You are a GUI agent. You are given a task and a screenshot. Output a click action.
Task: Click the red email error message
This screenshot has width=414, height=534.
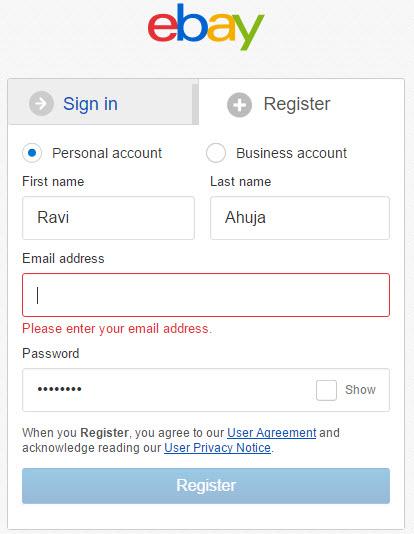click(x=117, y=329)
